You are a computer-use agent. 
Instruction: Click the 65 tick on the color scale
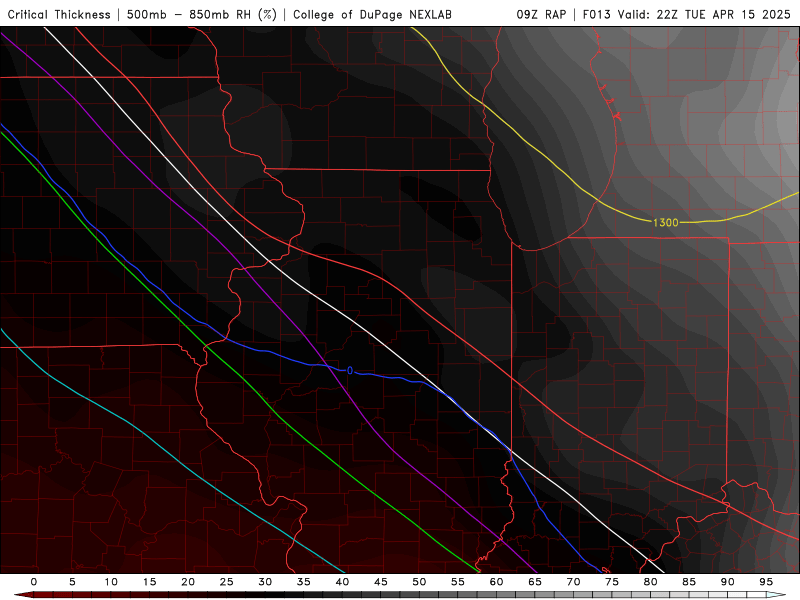pos(535,582)
